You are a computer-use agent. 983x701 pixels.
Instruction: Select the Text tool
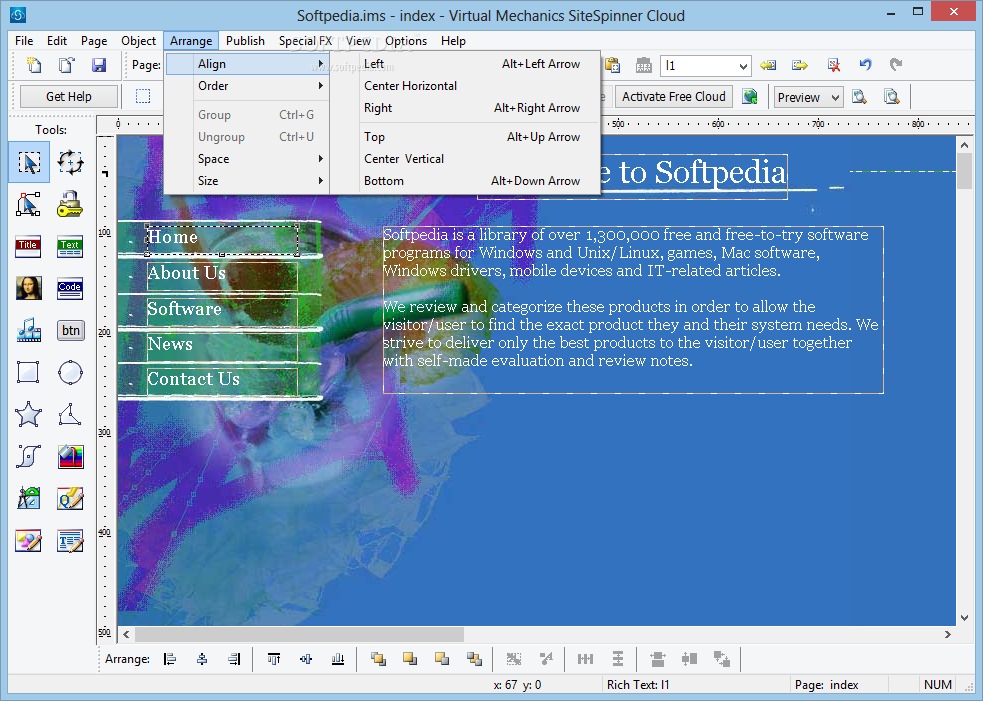pyautogui.click(x=70, y=247)
